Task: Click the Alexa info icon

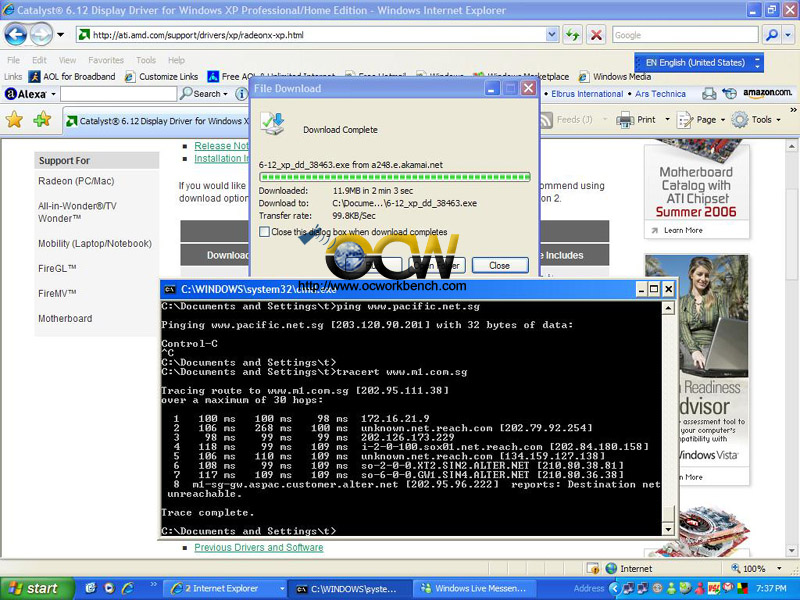Action: click(x=241, y=94)
